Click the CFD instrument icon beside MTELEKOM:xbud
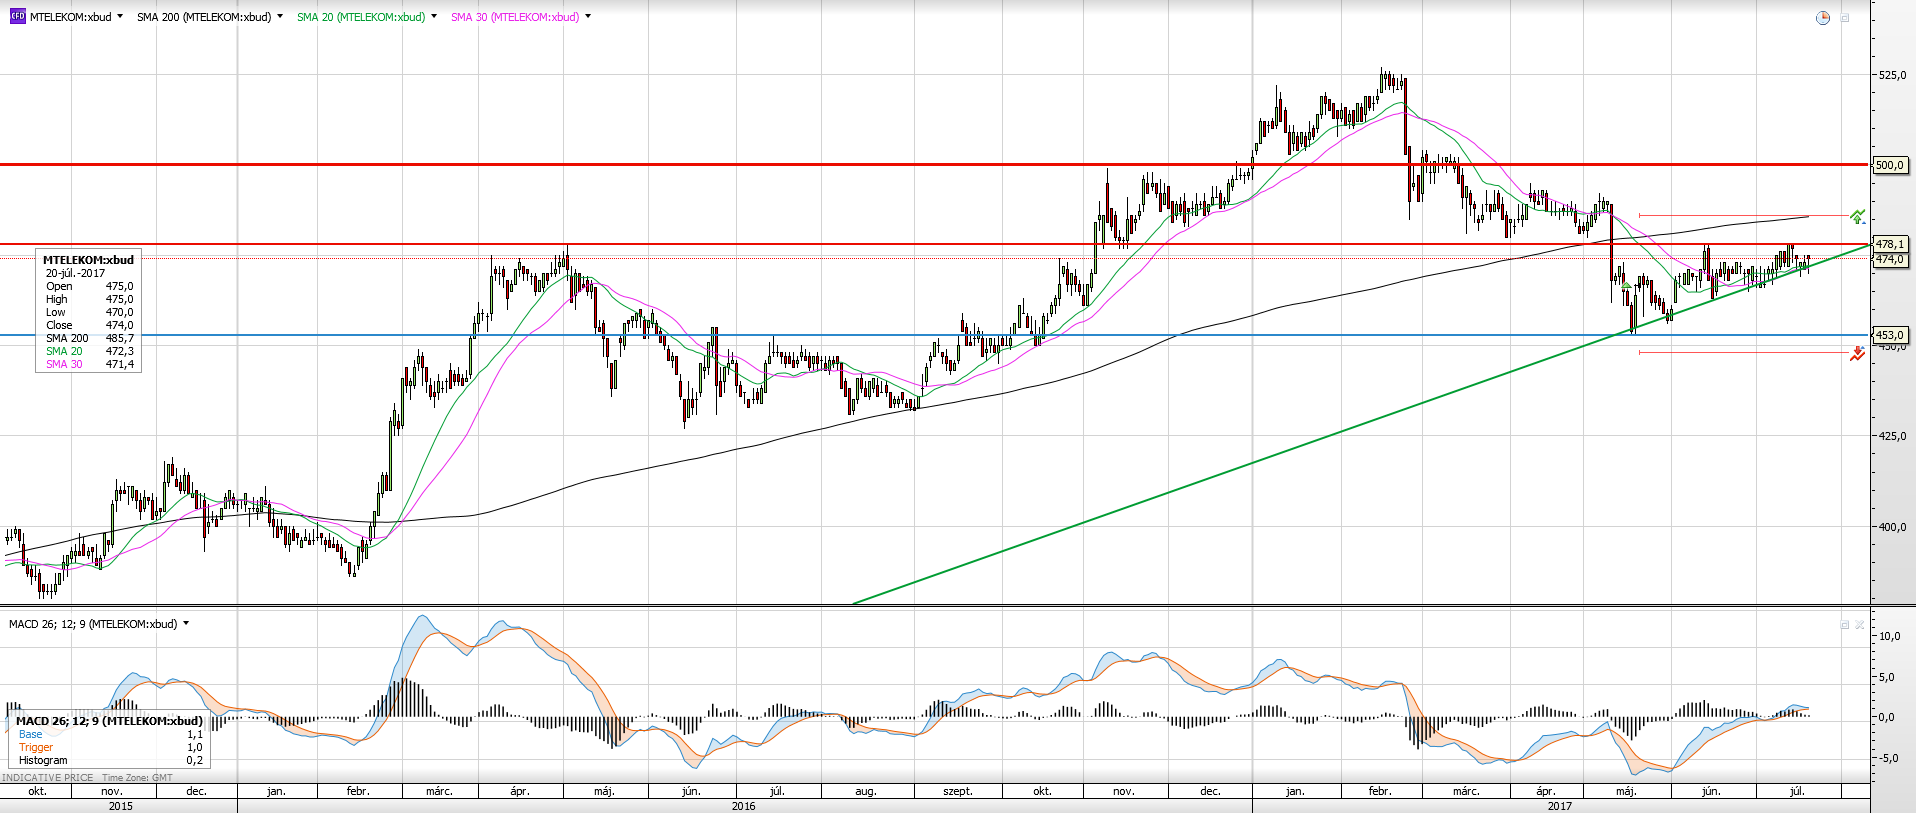The image size is (1916, 813). tap(17, 17)
